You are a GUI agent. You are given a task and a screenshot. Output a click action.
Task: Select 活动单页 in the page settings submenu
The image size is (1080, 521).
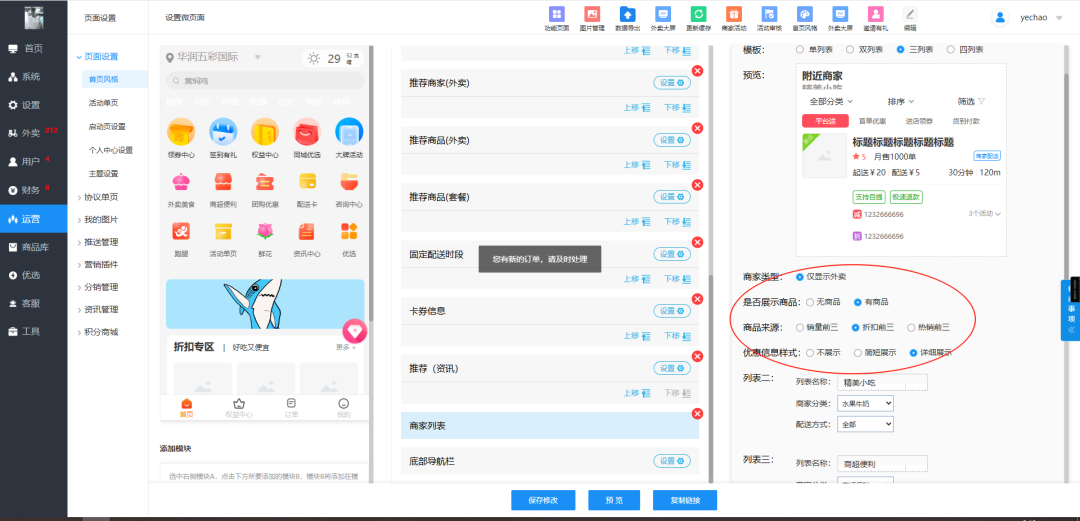103,103
